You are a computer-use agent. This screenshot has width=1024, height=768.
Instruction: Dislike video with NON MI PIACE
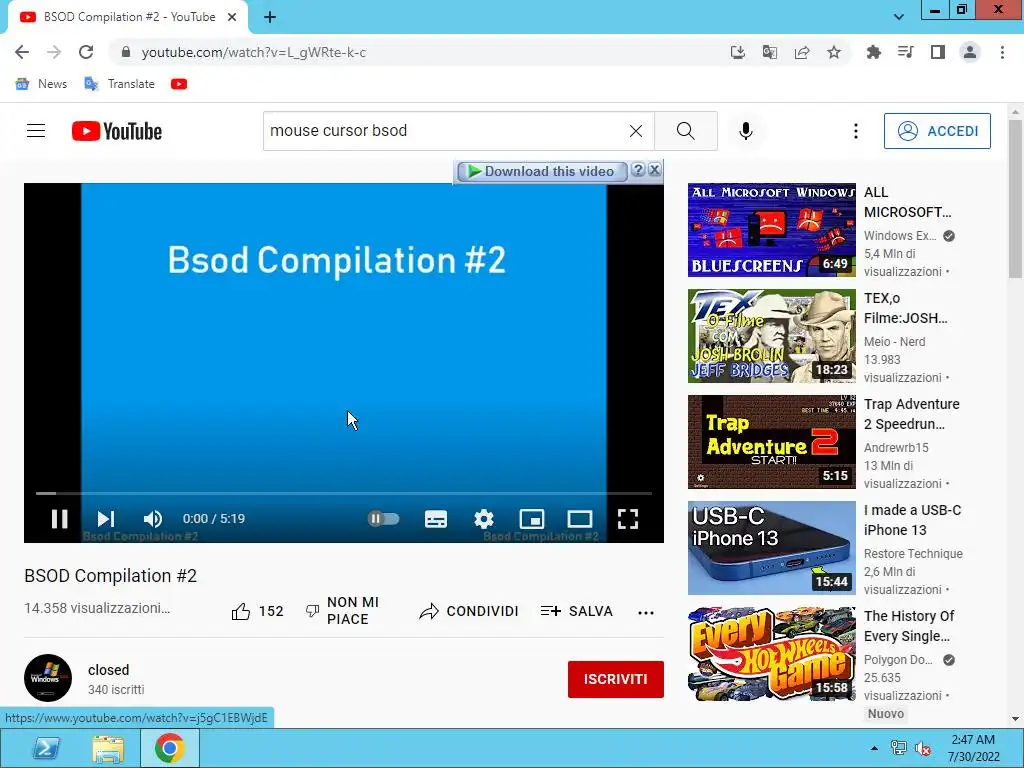tap(342, 611)
